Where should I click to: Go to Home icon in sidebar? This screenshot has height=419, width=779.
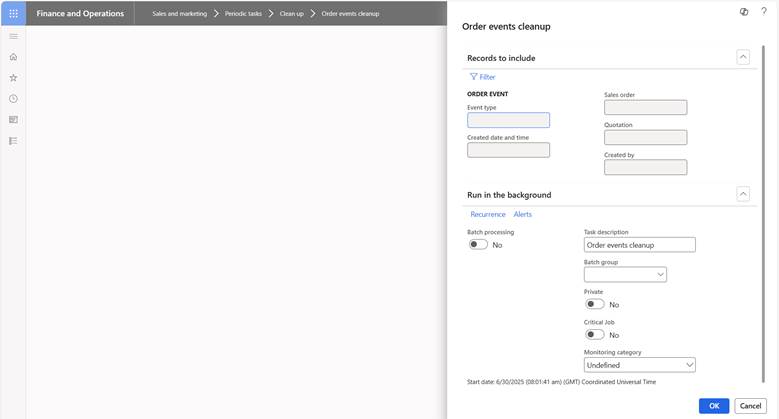coord(13,57)
